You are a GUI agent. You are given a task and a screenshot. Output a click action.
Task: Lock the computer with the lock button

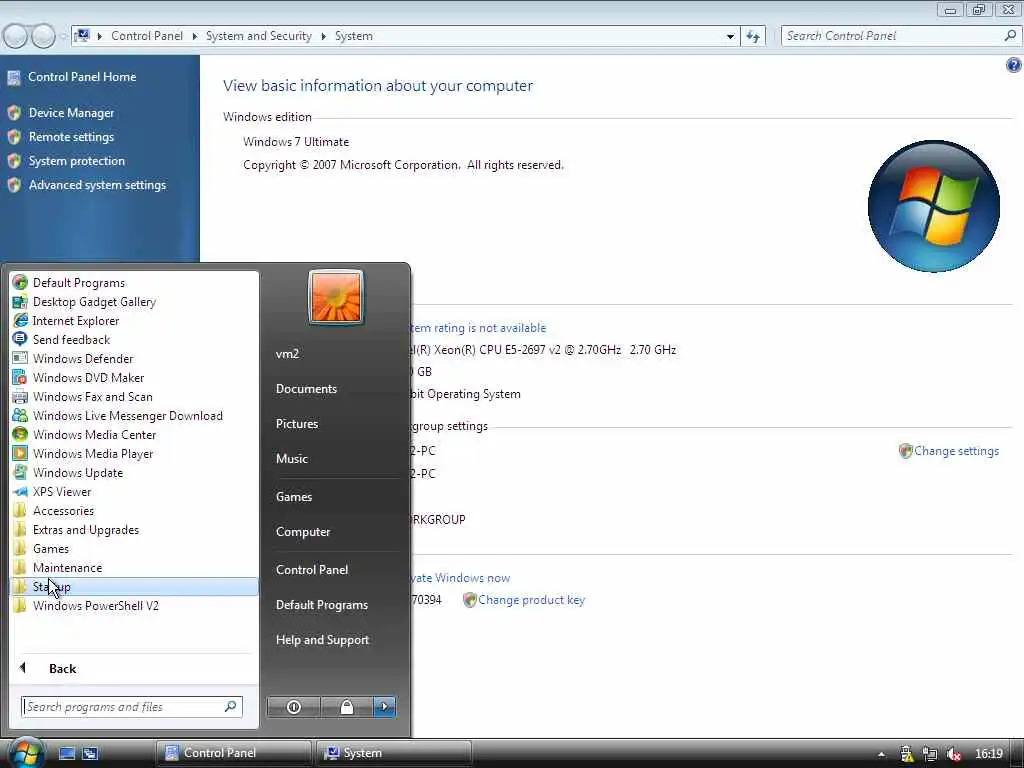coord(347,707)
